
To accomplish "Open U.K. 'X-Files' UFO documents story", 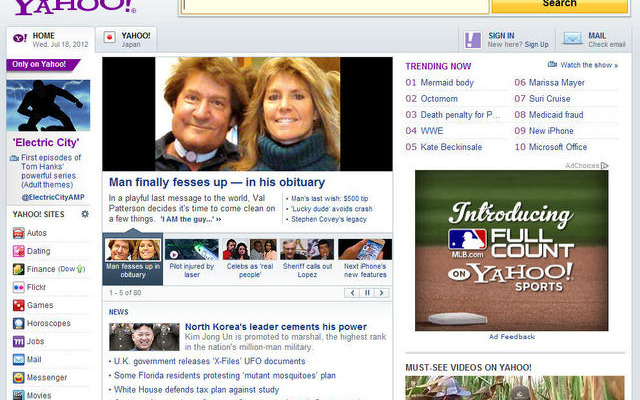I will point(209,361).
